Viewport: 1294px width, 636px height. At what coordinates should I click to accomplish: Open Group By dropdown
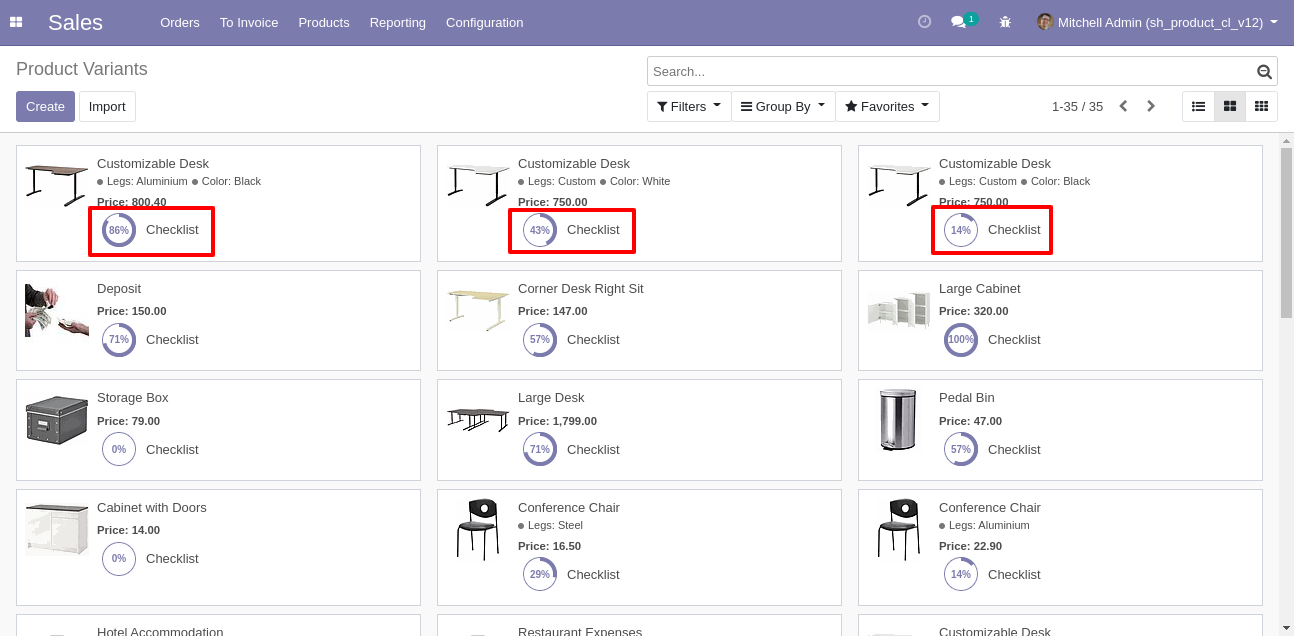pos(783,106)
